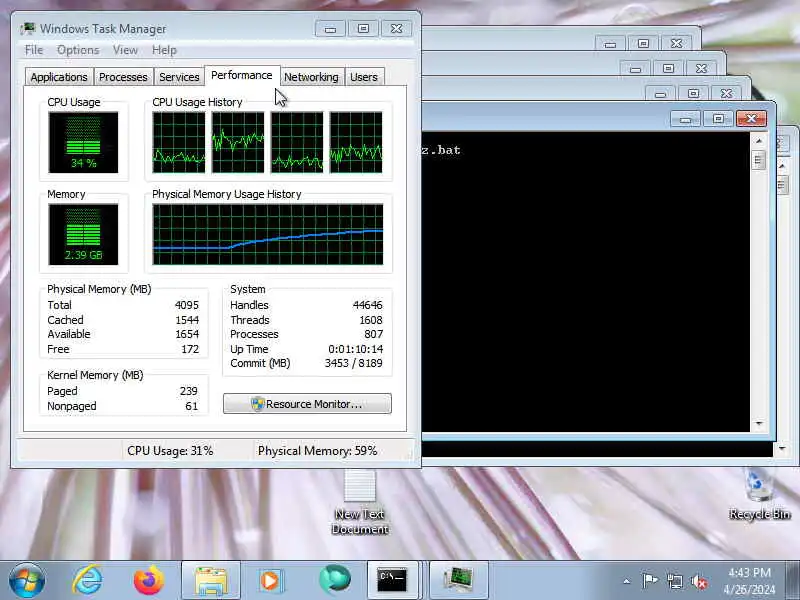The height and width of the screenshot is (600, 800).
Task: Click the first CPU Usage History graph
Action: 179,142
